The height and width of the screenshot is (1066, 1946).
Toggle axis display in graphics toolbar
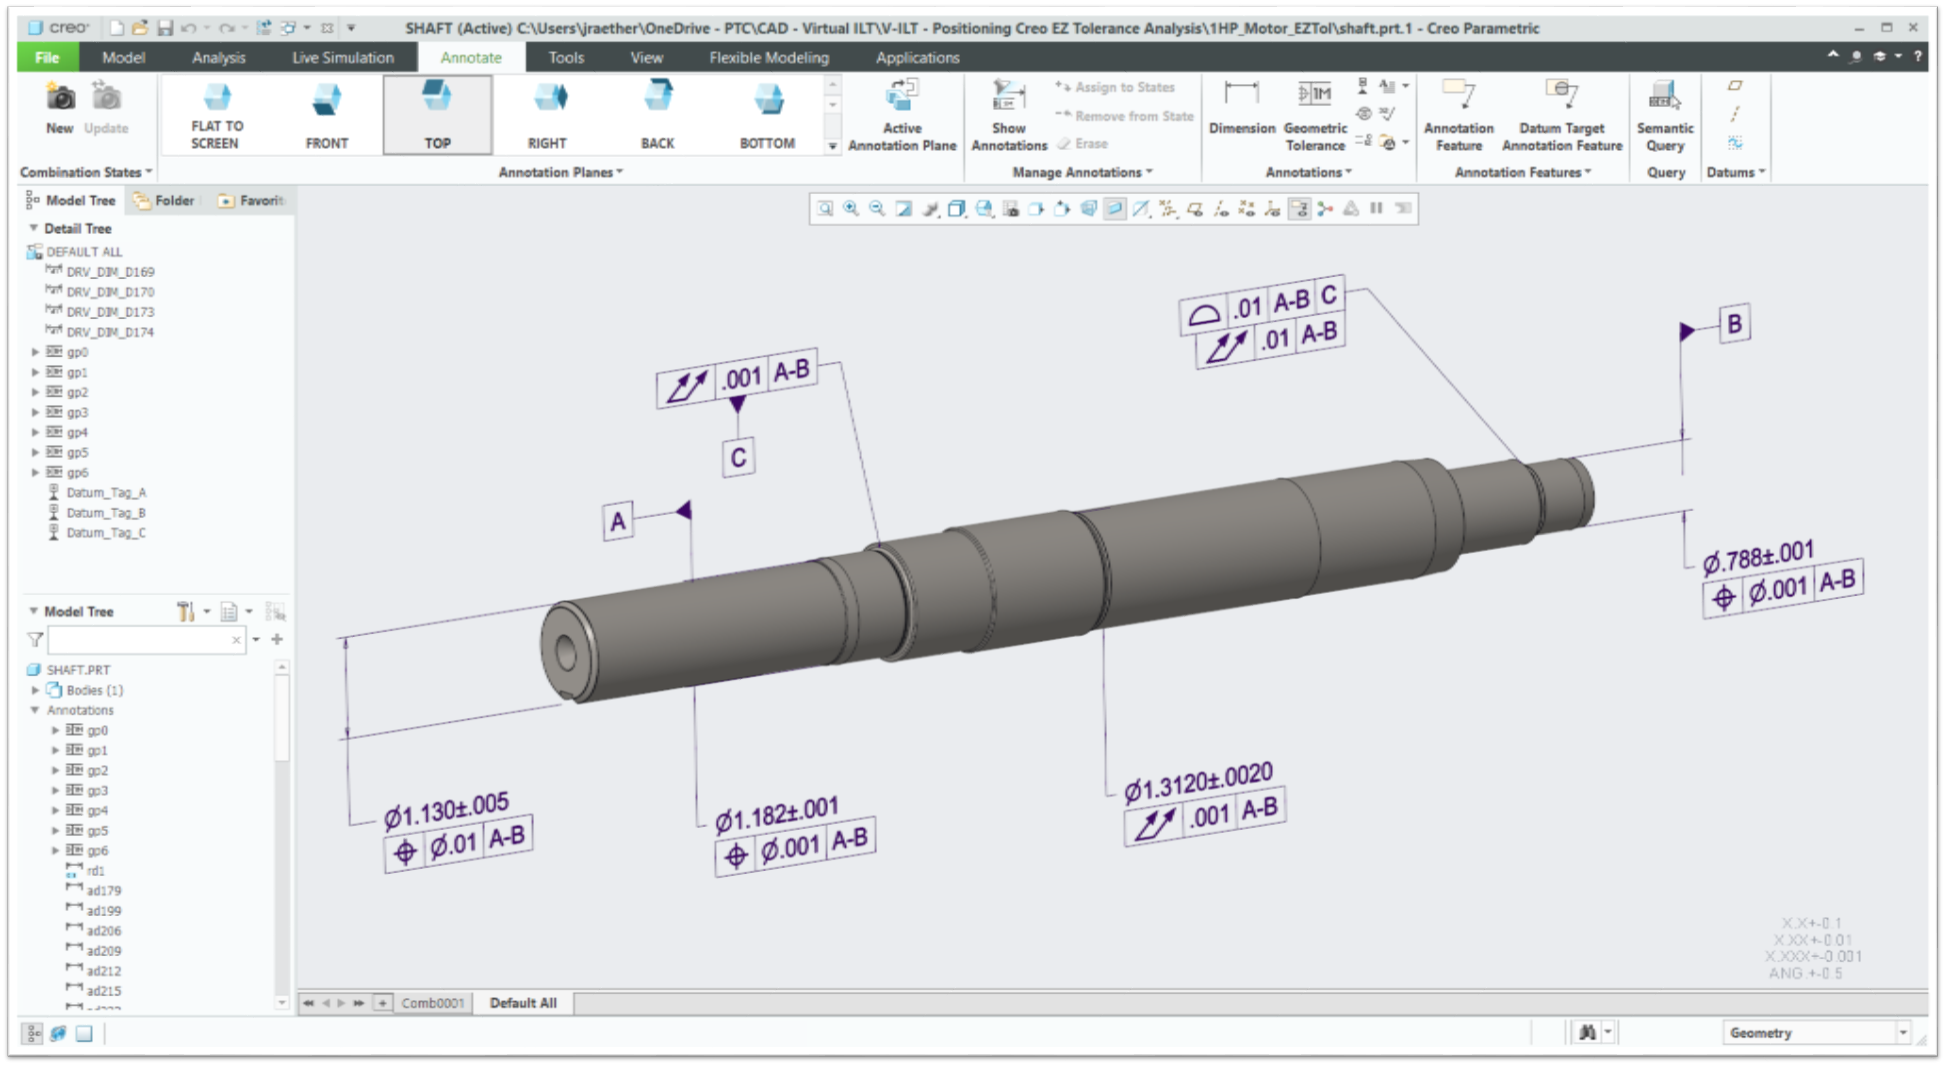point(1221,209)
